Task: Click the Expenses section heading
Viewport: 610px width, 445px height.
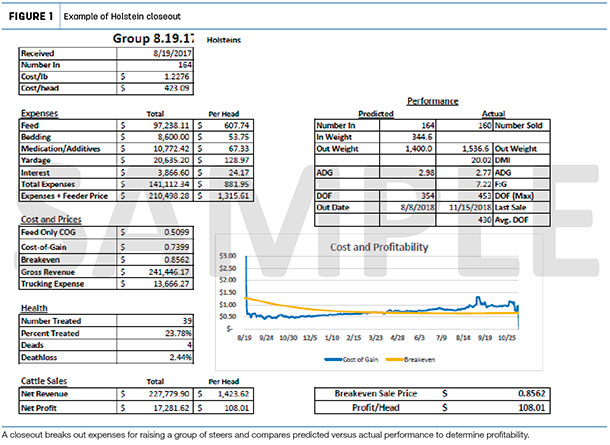Action: click(39, 113)
